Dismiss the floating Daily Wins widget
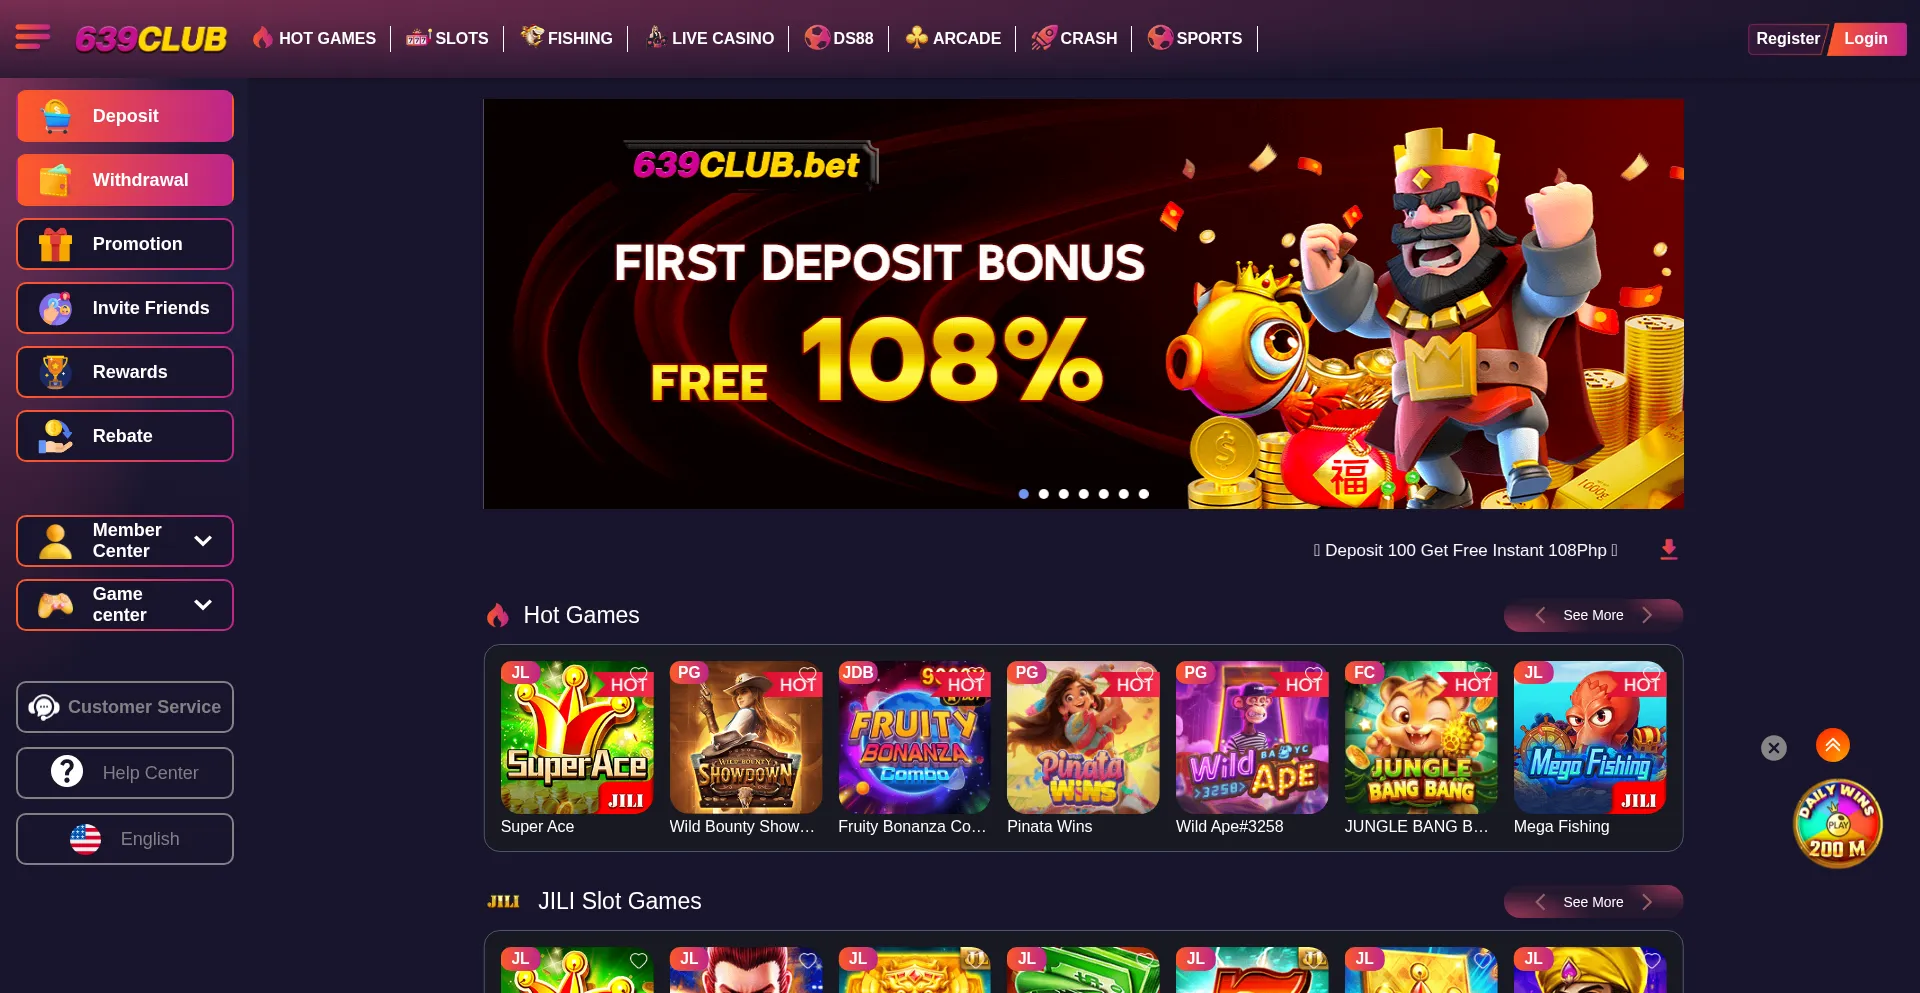This screenshot has width=1920, height=993. click(x=1774, y=747)
